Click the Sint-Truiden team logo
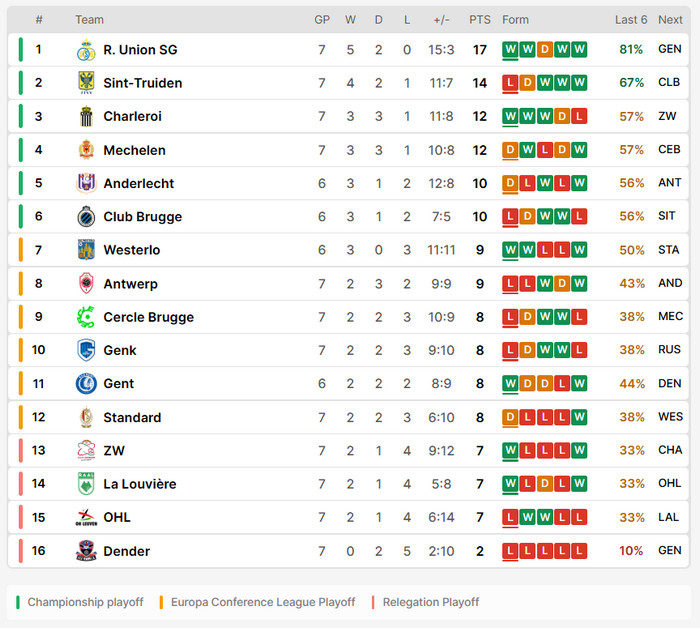The width and height of the screenshot is (700, 628). pos(86,83)
